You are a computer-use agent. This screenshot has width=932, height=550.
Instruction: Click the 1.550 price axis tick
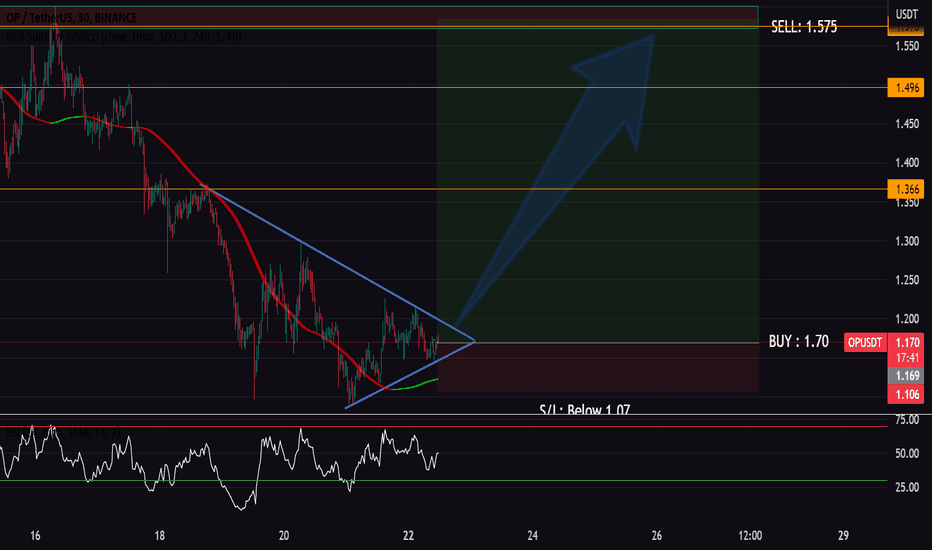pyautogui.click(x=907, y=46)
